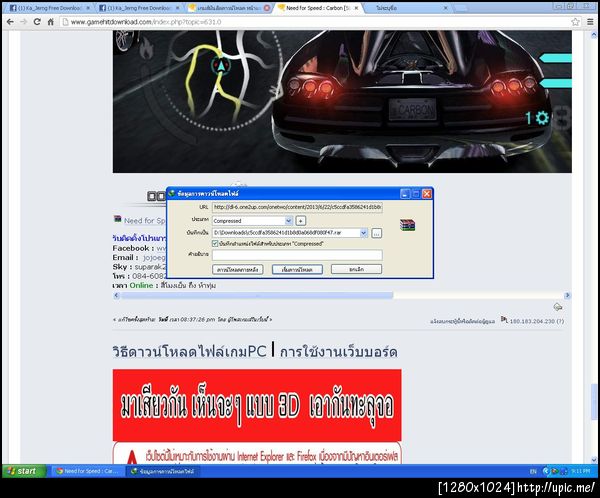Open the webboard usage guide link
This screenshot has height=498, width=600.
[x=339, y=351]
